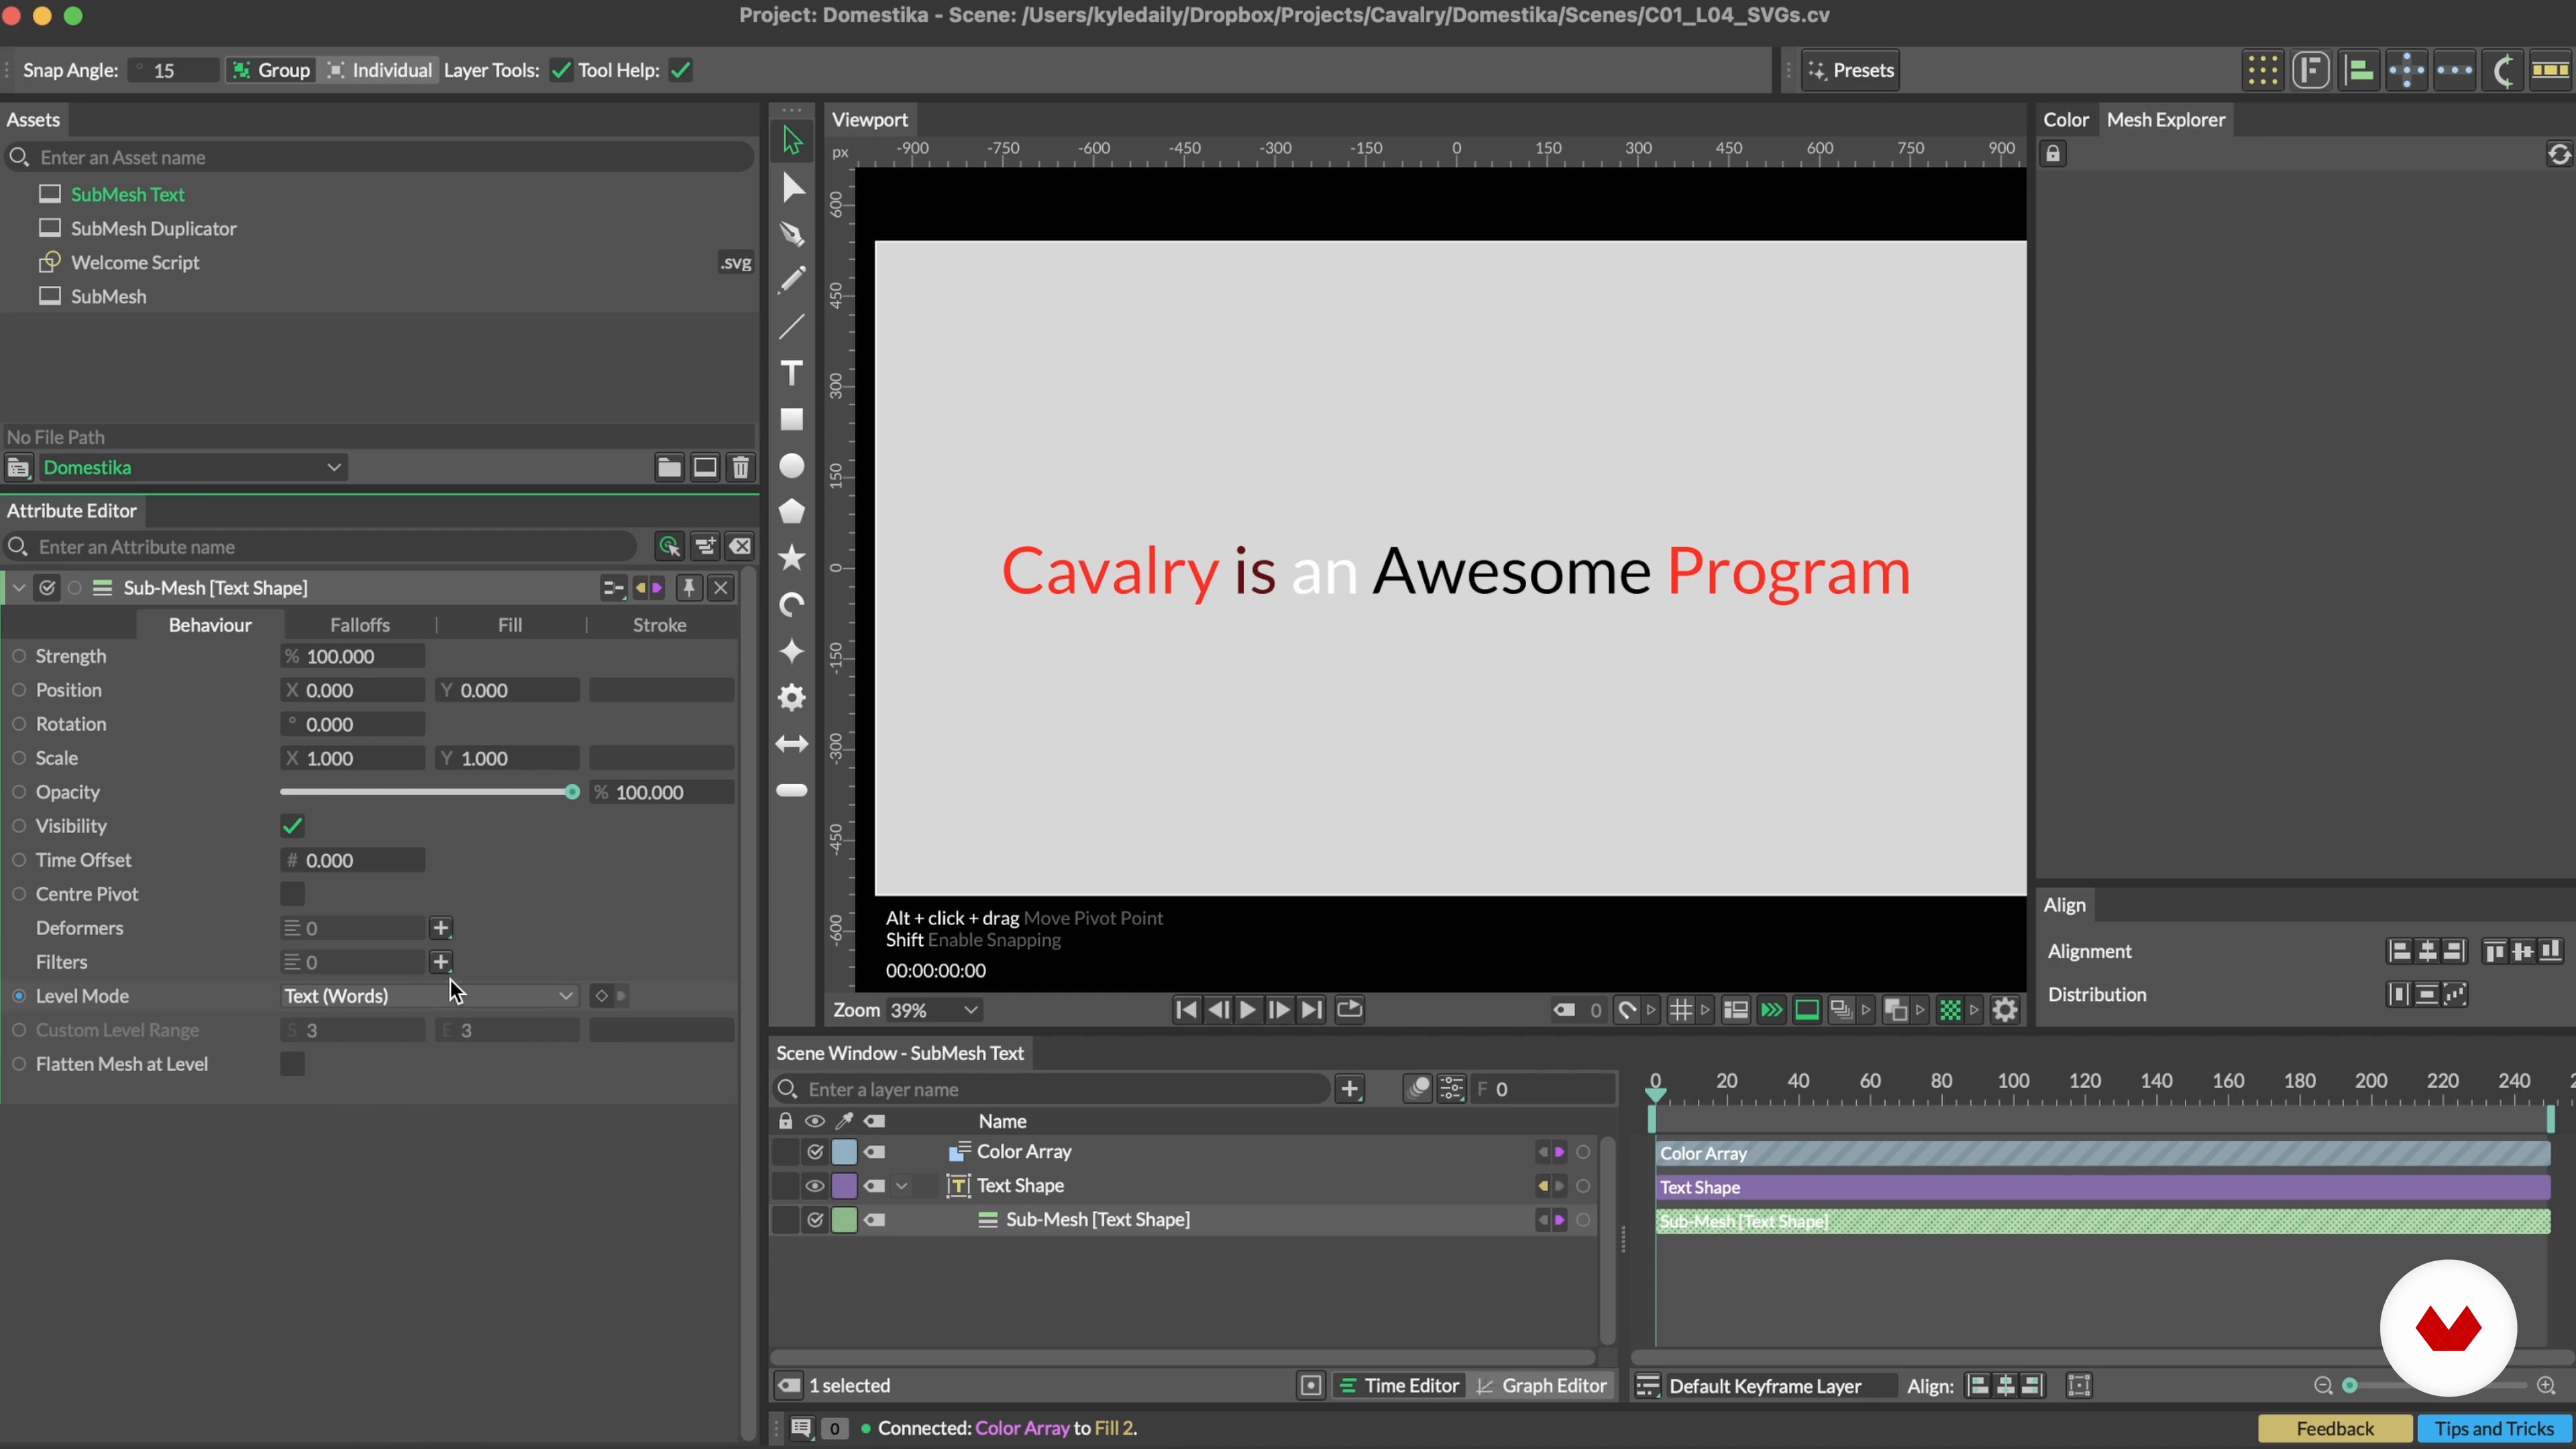Switch to the Time Editor
Viewport: 2576px width, 1449px height.
1400,1386
